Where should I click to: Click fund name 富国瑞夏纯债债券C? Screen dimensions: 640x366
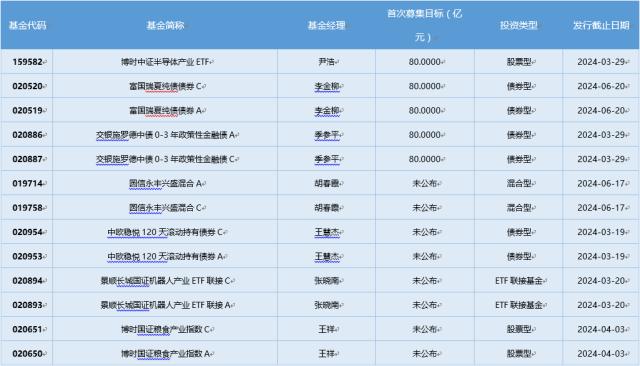coord(165,86)
